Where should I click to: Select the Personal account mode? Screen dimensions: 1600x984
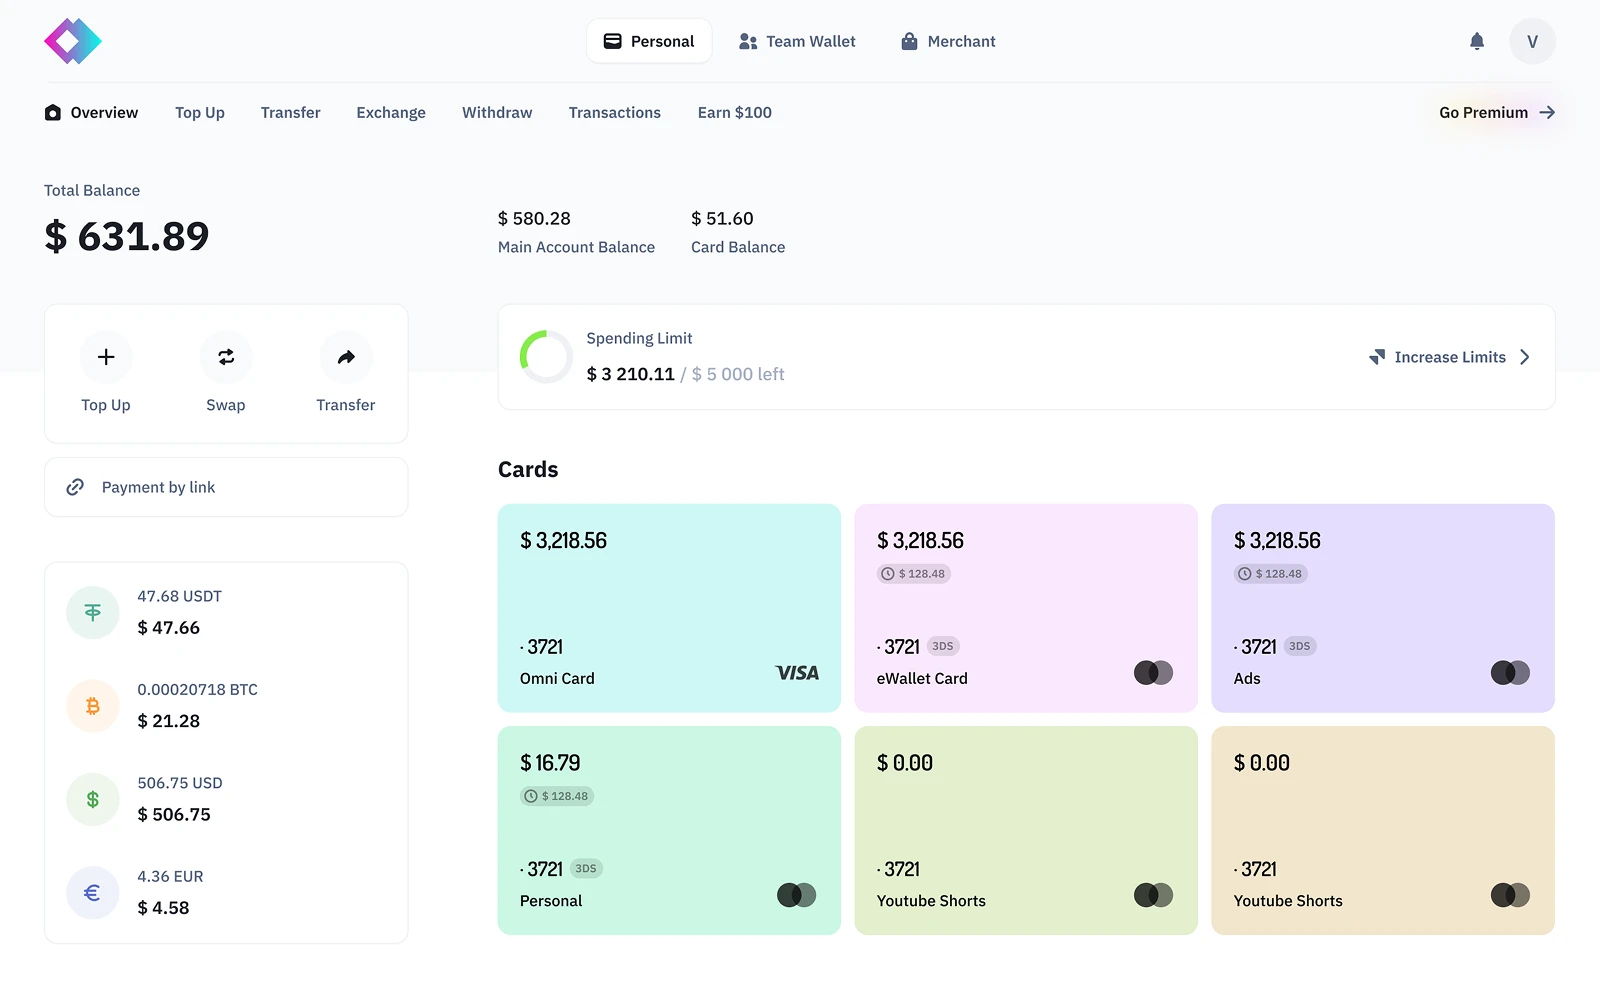point(649,41)
